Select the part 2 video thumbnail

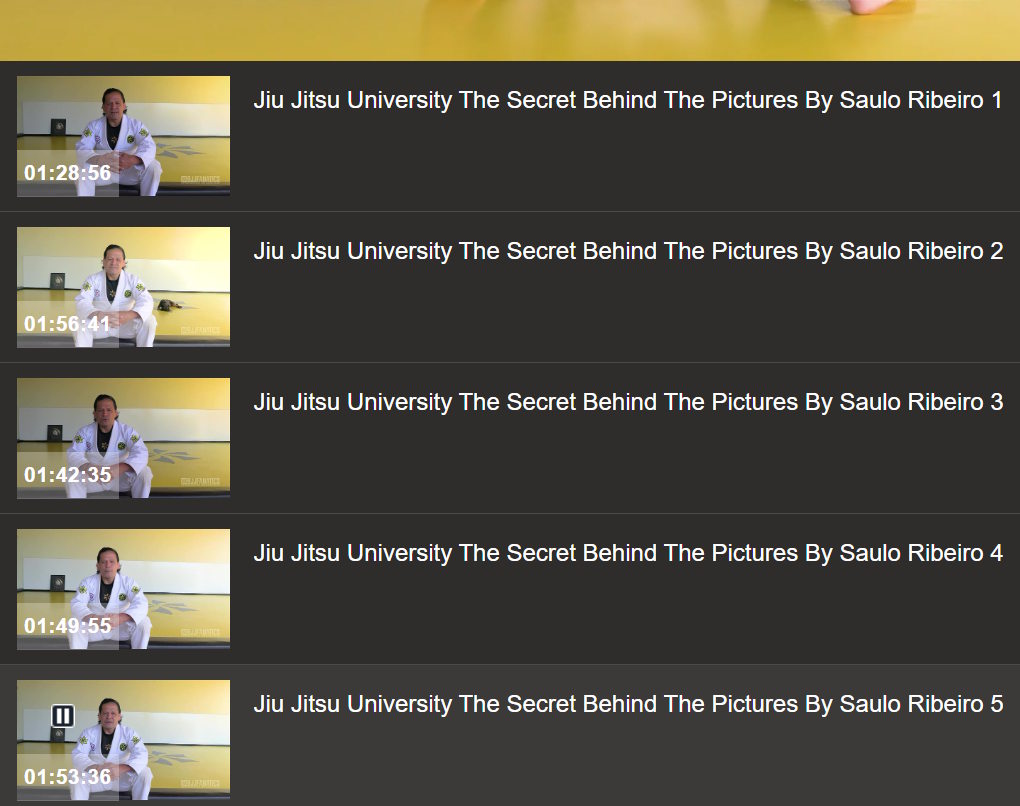(123, 286)
